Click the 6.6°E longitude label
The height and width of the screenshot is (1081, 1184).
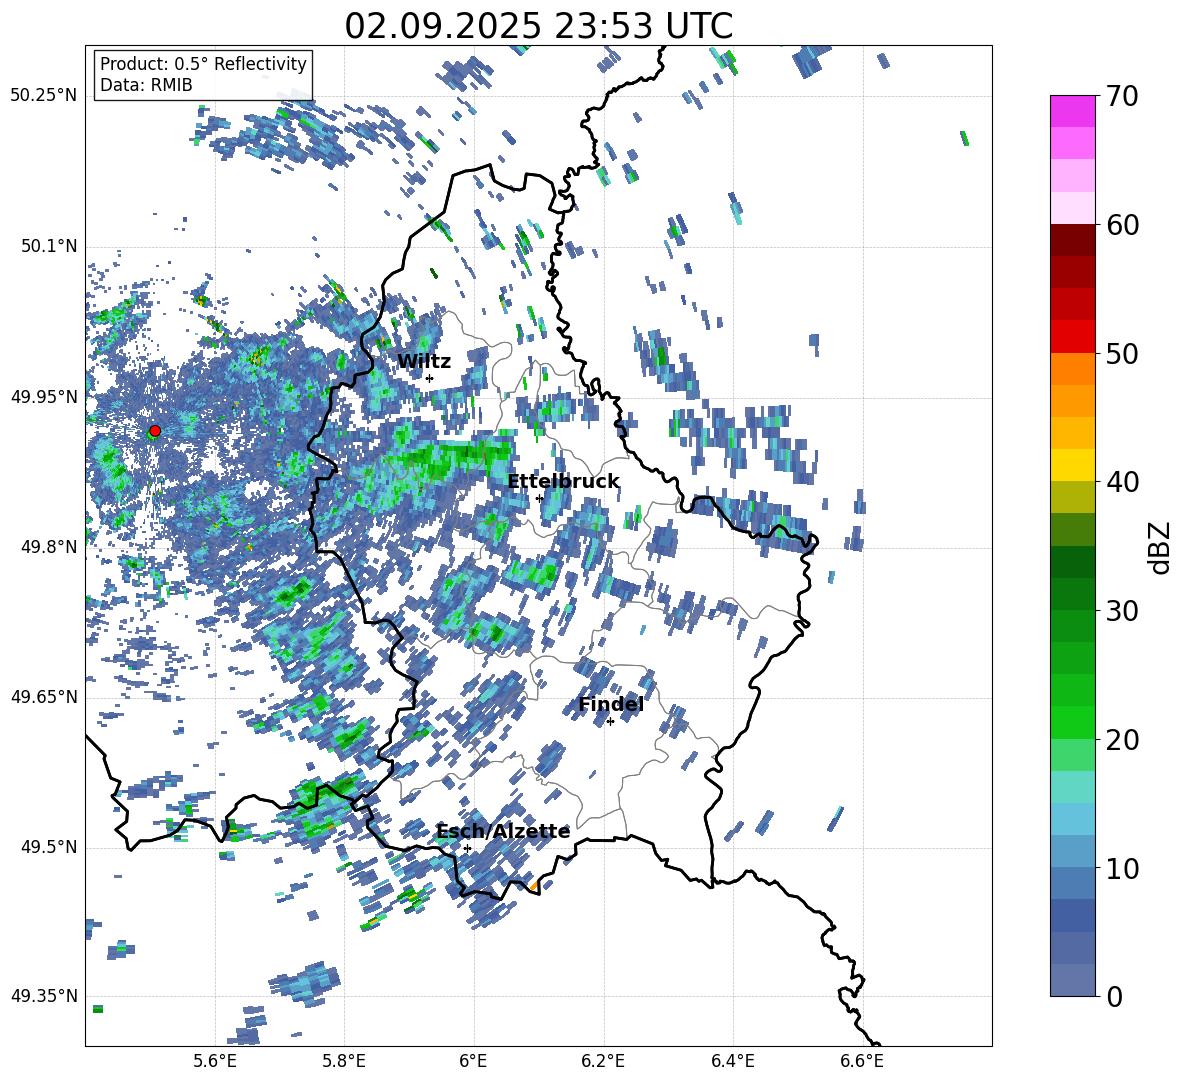pyautogui.click(x=862, y=1061)
